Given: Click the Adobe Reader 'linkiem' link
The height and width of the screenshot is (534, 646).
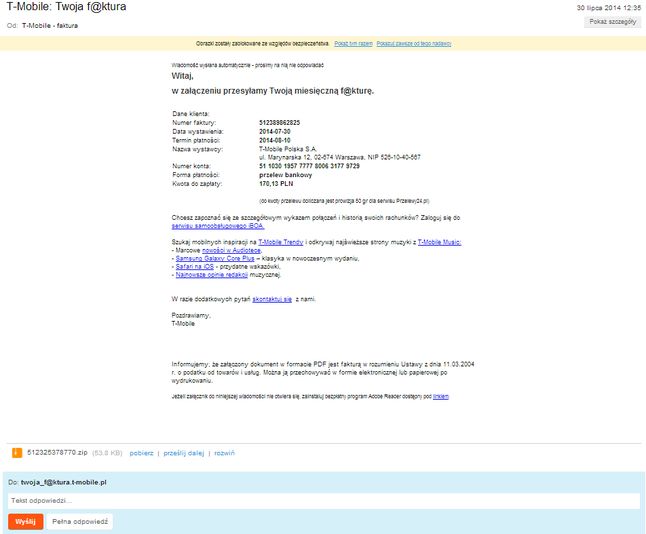Looking at the screenshot, I should click(x=440, y=396).
